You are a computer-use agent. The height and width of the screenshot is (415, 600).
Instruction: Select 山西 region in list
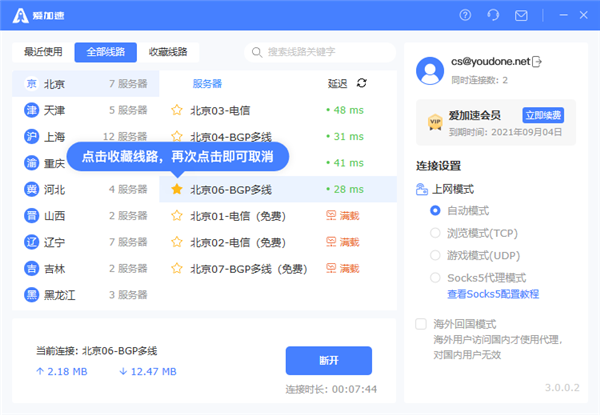point(86,216)
